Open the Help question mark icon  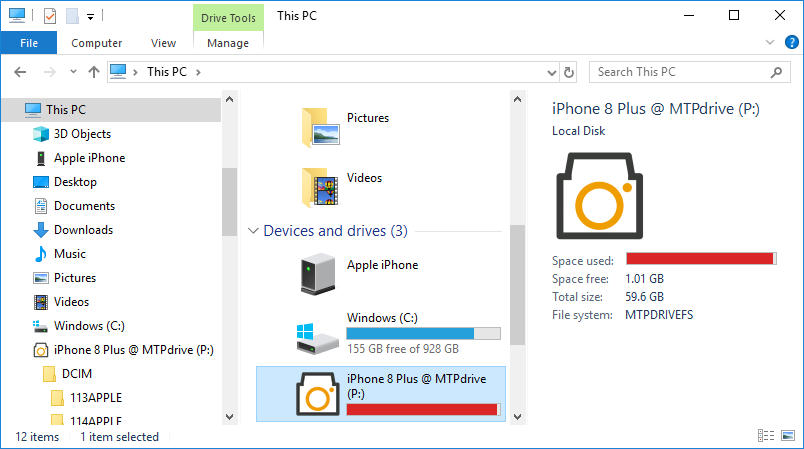pyautogui.click(x=790, y=43)
